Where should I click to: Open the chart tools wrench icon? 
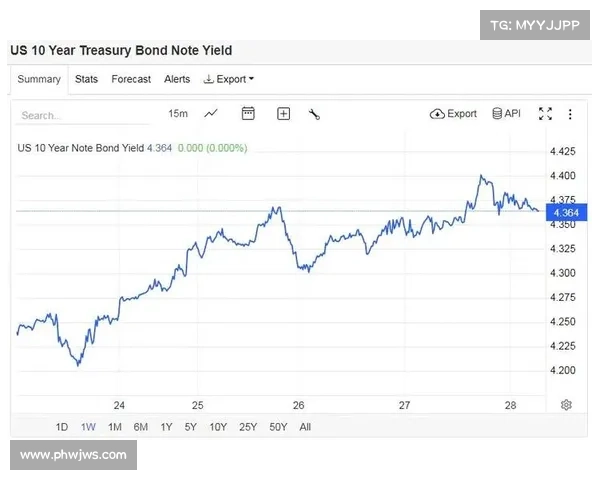point(314,114)
